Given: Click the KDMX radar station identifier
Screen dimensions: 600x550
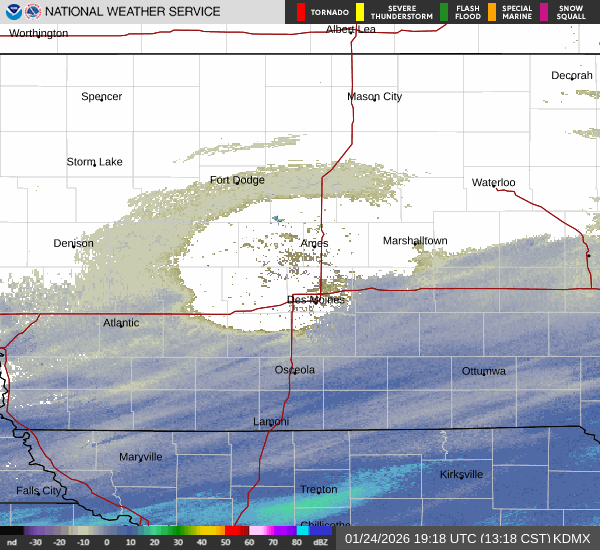Looking at the screenshot, I should 572,538.
